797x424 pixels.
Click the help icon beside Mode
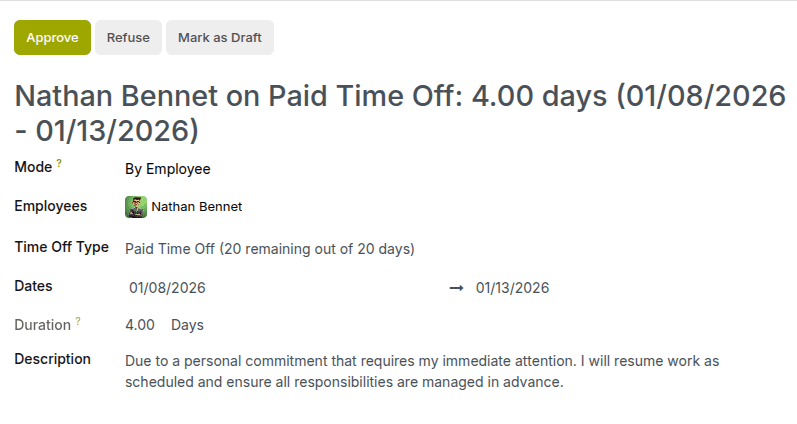[59, 163]
